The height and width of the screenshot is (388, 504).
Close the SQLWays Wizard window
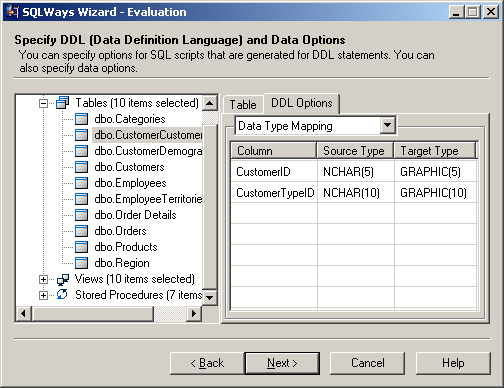[491, 12]
